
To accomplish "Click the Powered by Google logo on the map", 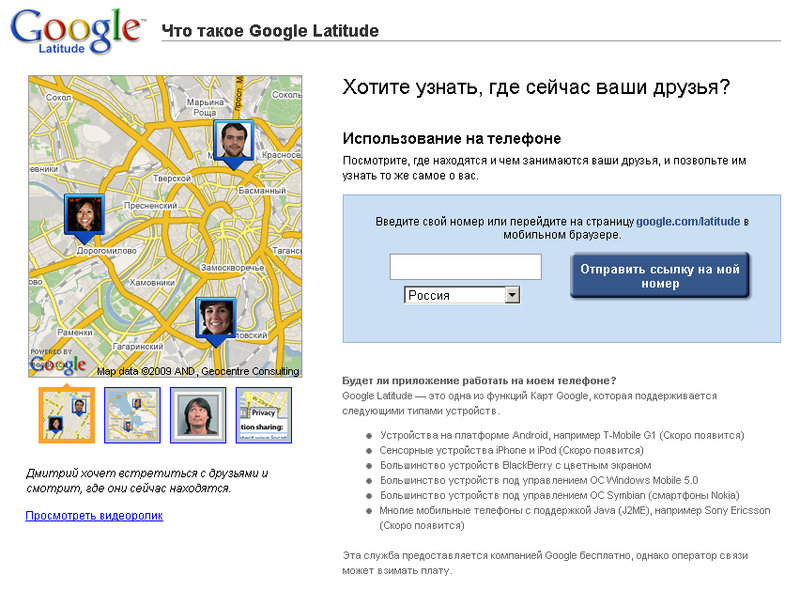I will [x=58, y=362].
